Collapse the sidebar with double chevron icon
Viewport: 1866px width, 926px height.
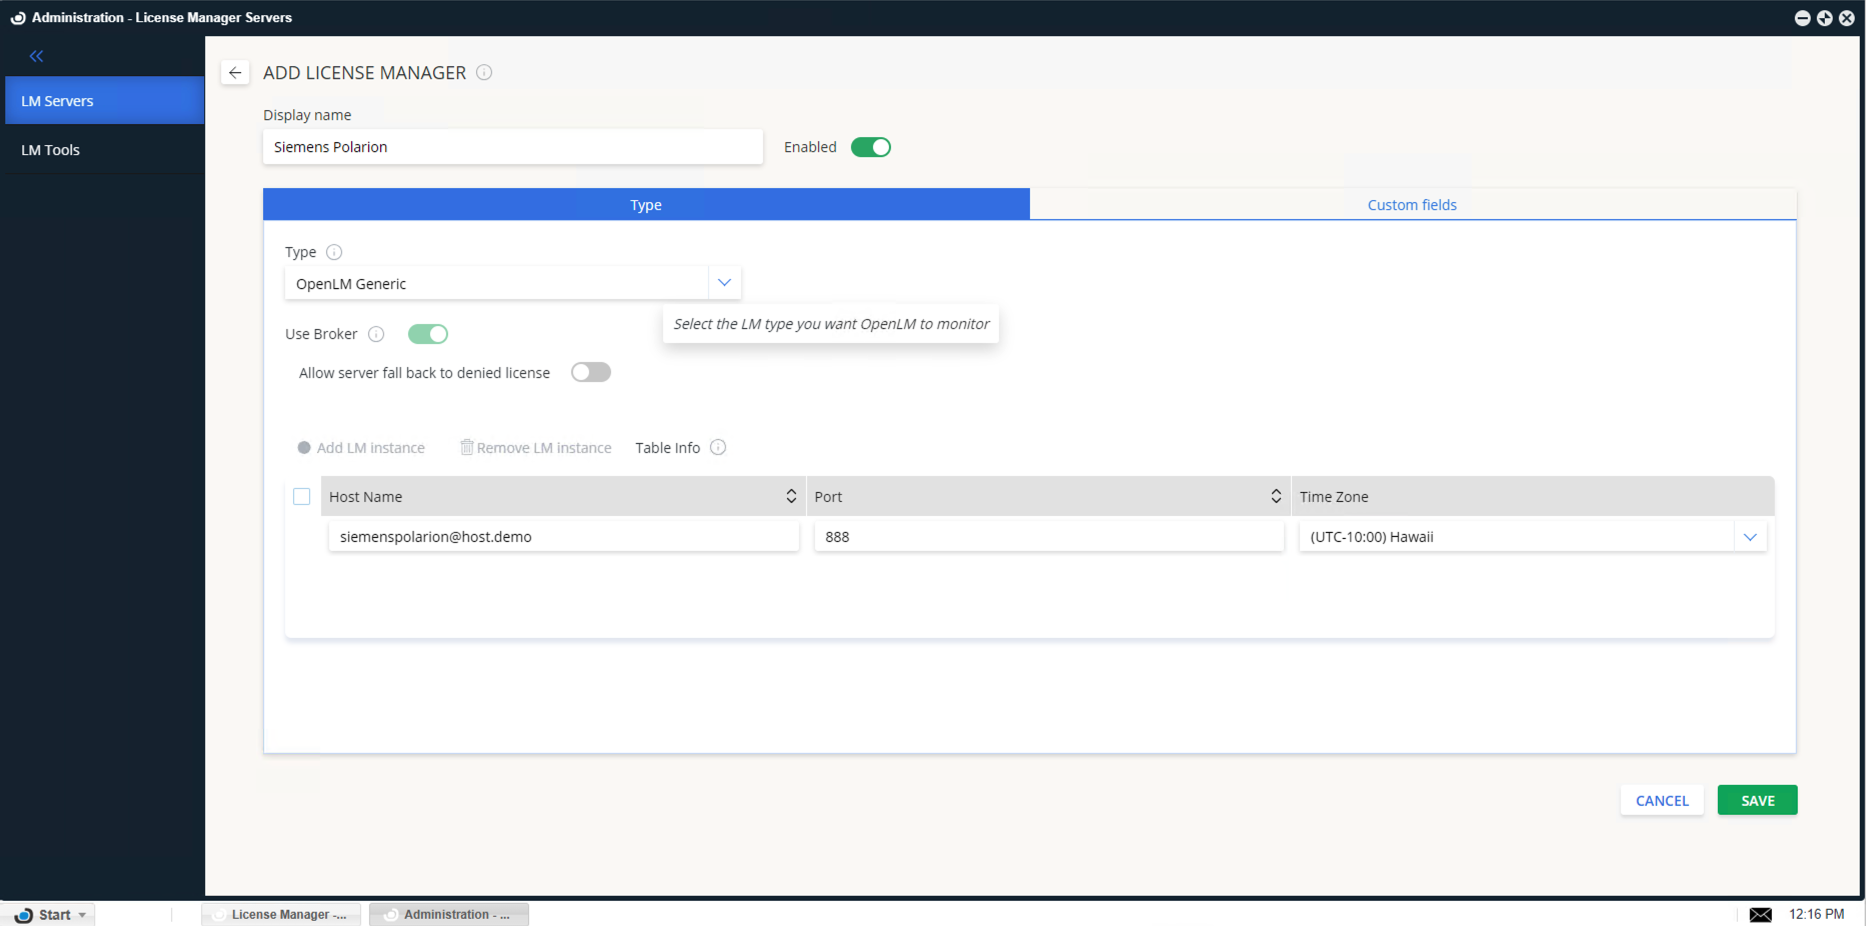click(37, 56)
